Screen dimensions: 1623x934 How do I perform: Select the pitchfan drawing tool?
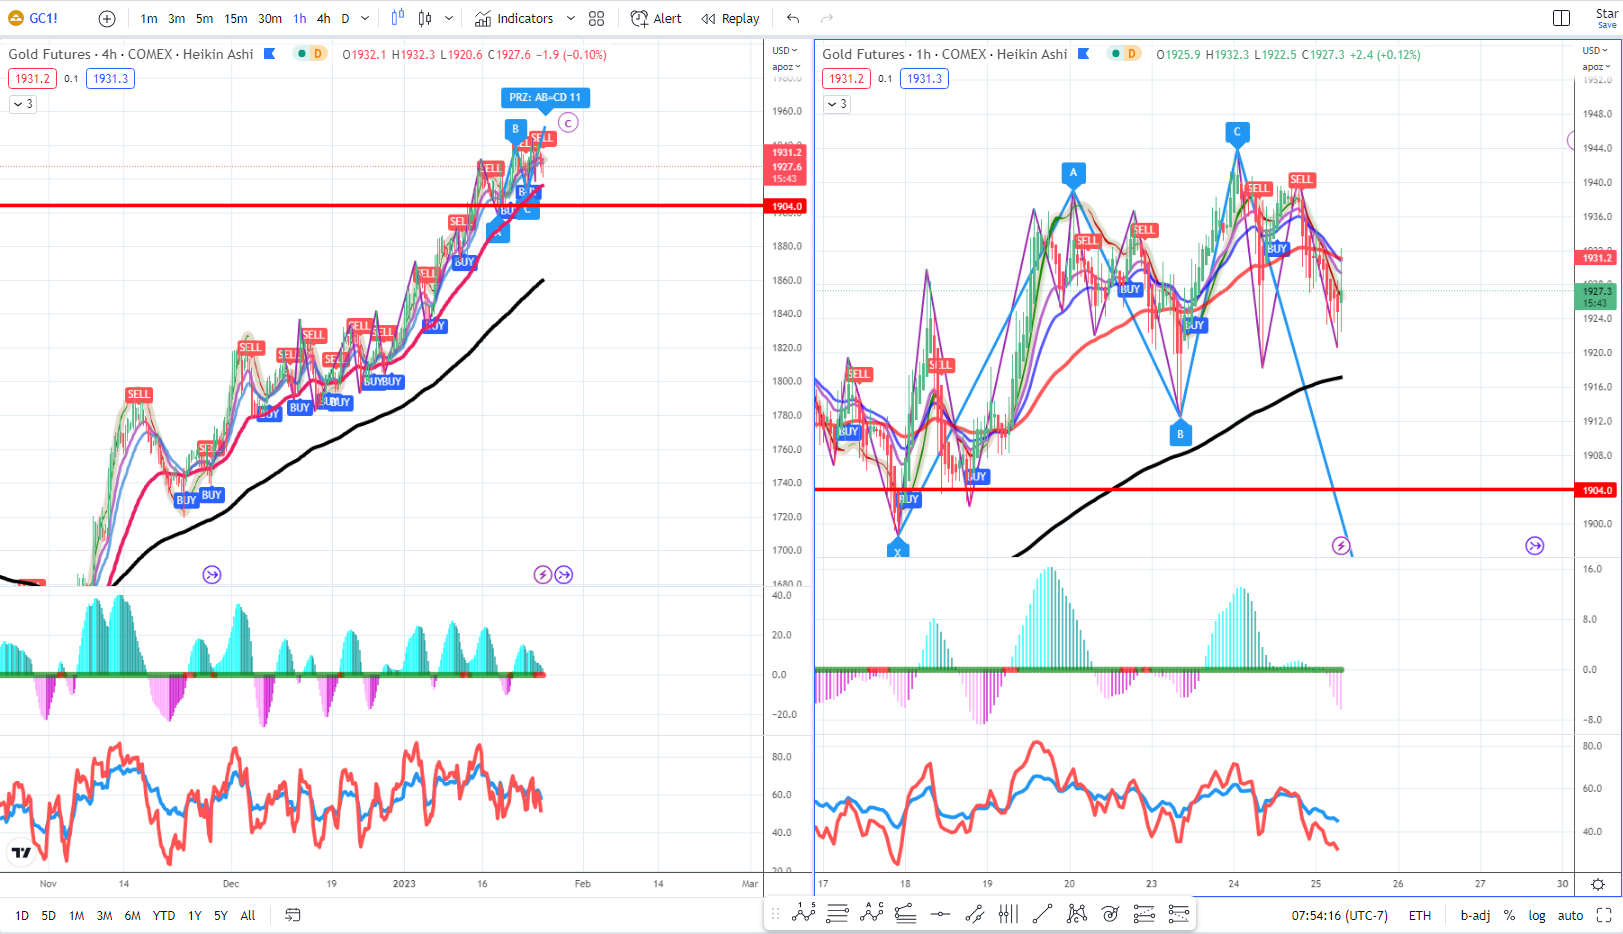pyautogui.click(x=906, y=913)
